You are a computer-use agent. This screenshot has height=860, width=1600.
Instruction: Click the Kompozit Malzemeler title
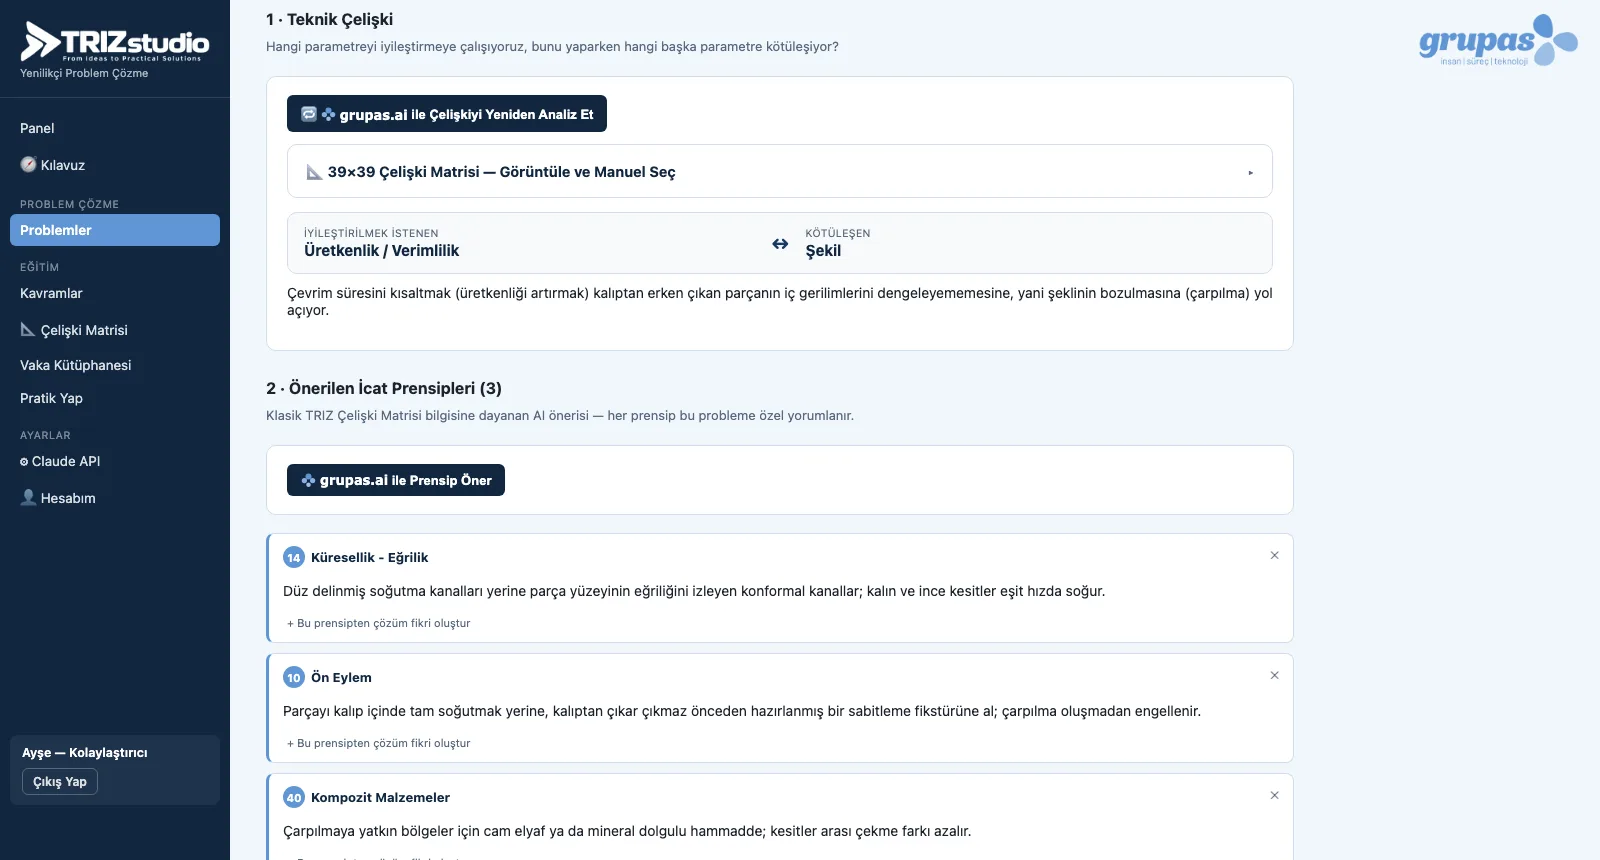point(380,798)
